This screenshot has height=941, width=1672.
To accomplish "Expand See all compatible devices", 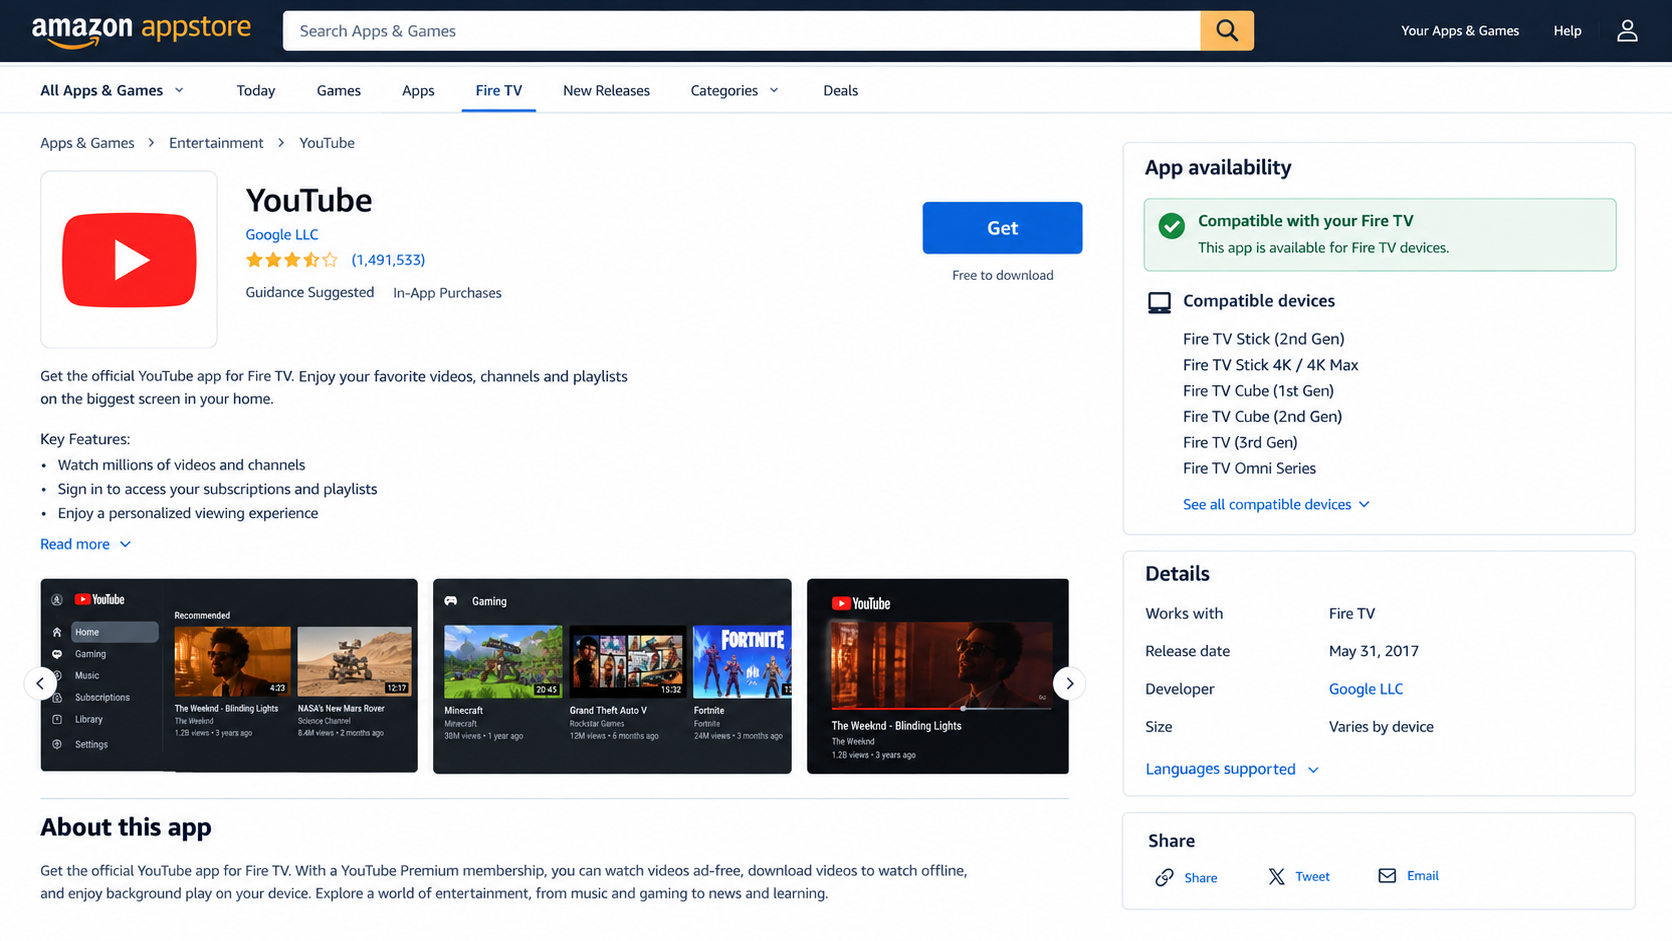I will coord(1276,504).
